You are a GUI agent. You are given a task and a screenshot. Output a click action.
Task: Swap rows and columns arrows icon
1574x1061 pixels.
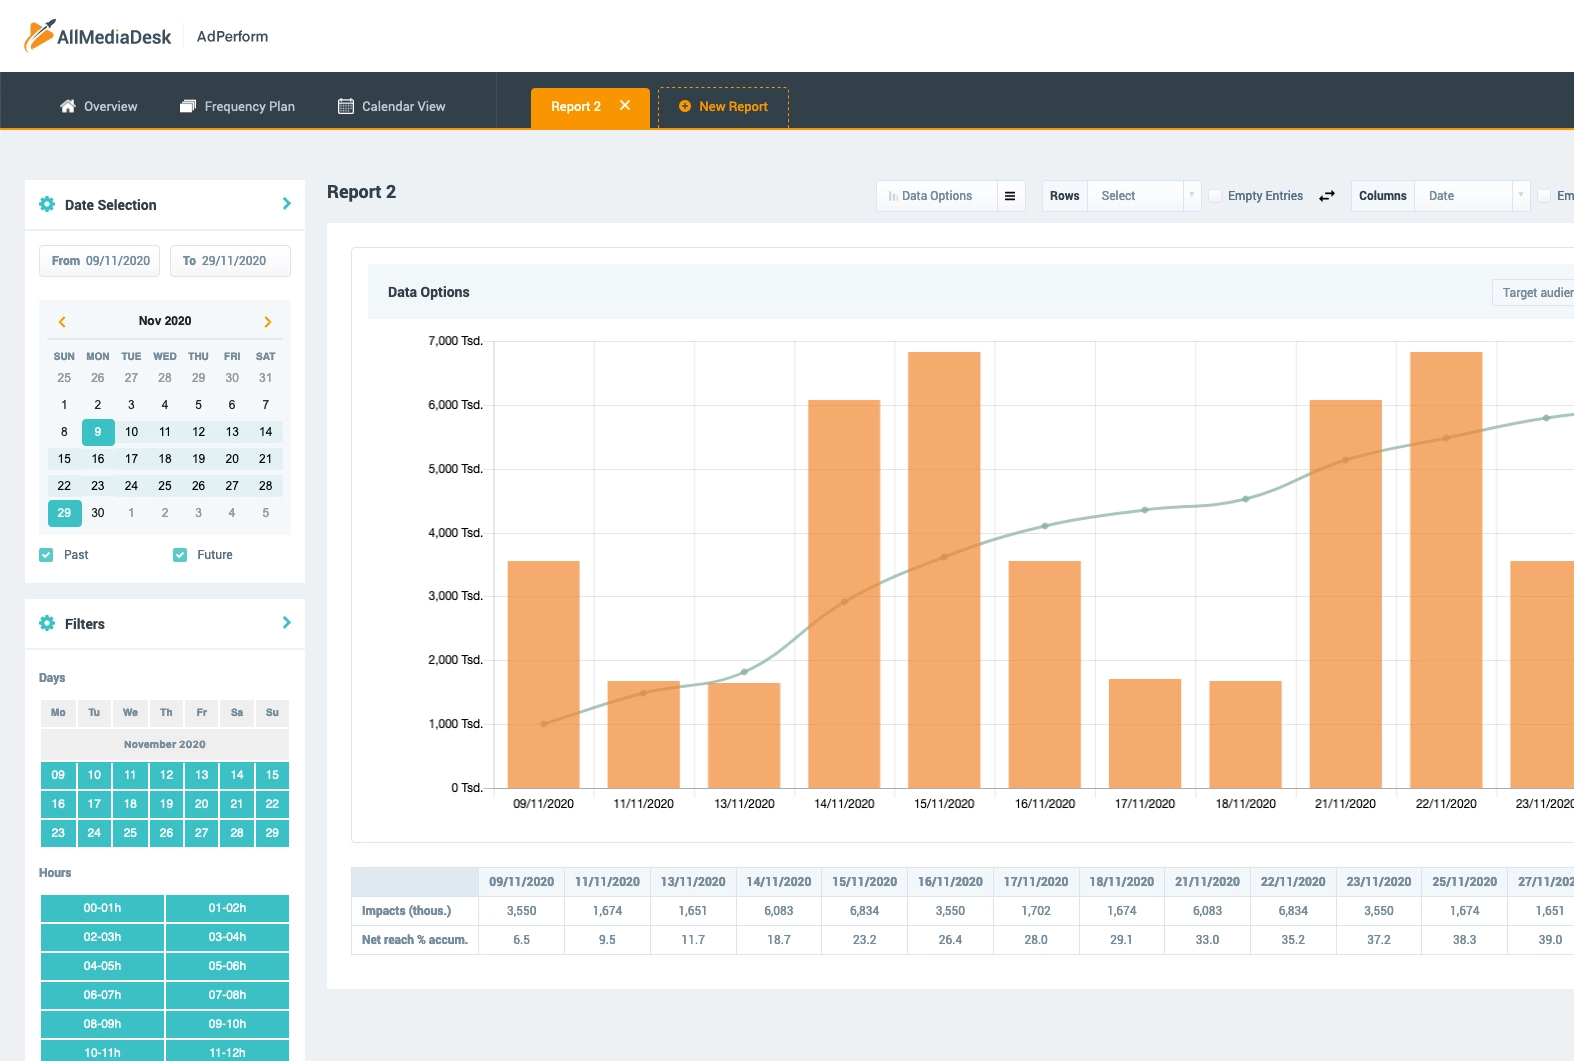click(x=1327, y=196)
